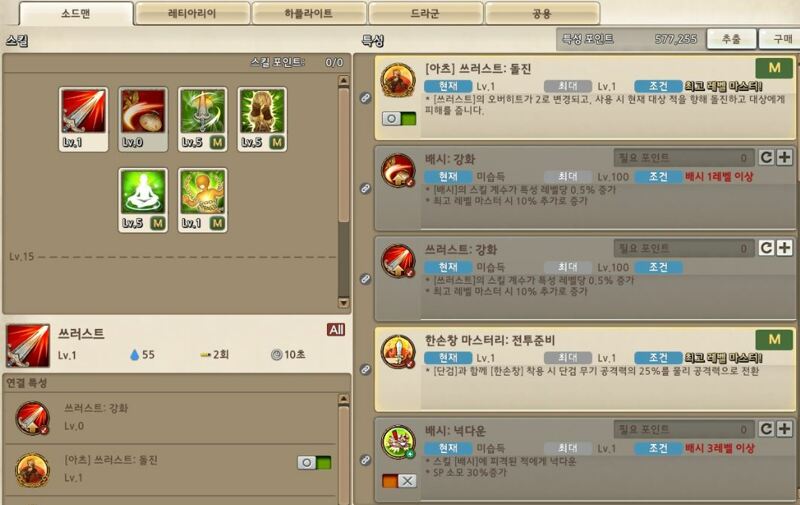Viewport: 800px width, 505px height.
Task: Click up arrow of 연결 특성 scrollbar
Action: (x=344, y=399)
